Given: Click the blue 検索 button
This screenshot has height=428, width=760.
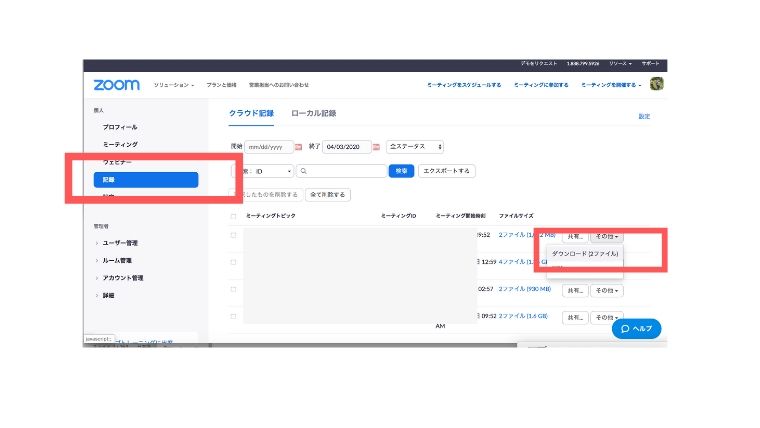Looking at the screenshot, I should (x=401, y=171).
